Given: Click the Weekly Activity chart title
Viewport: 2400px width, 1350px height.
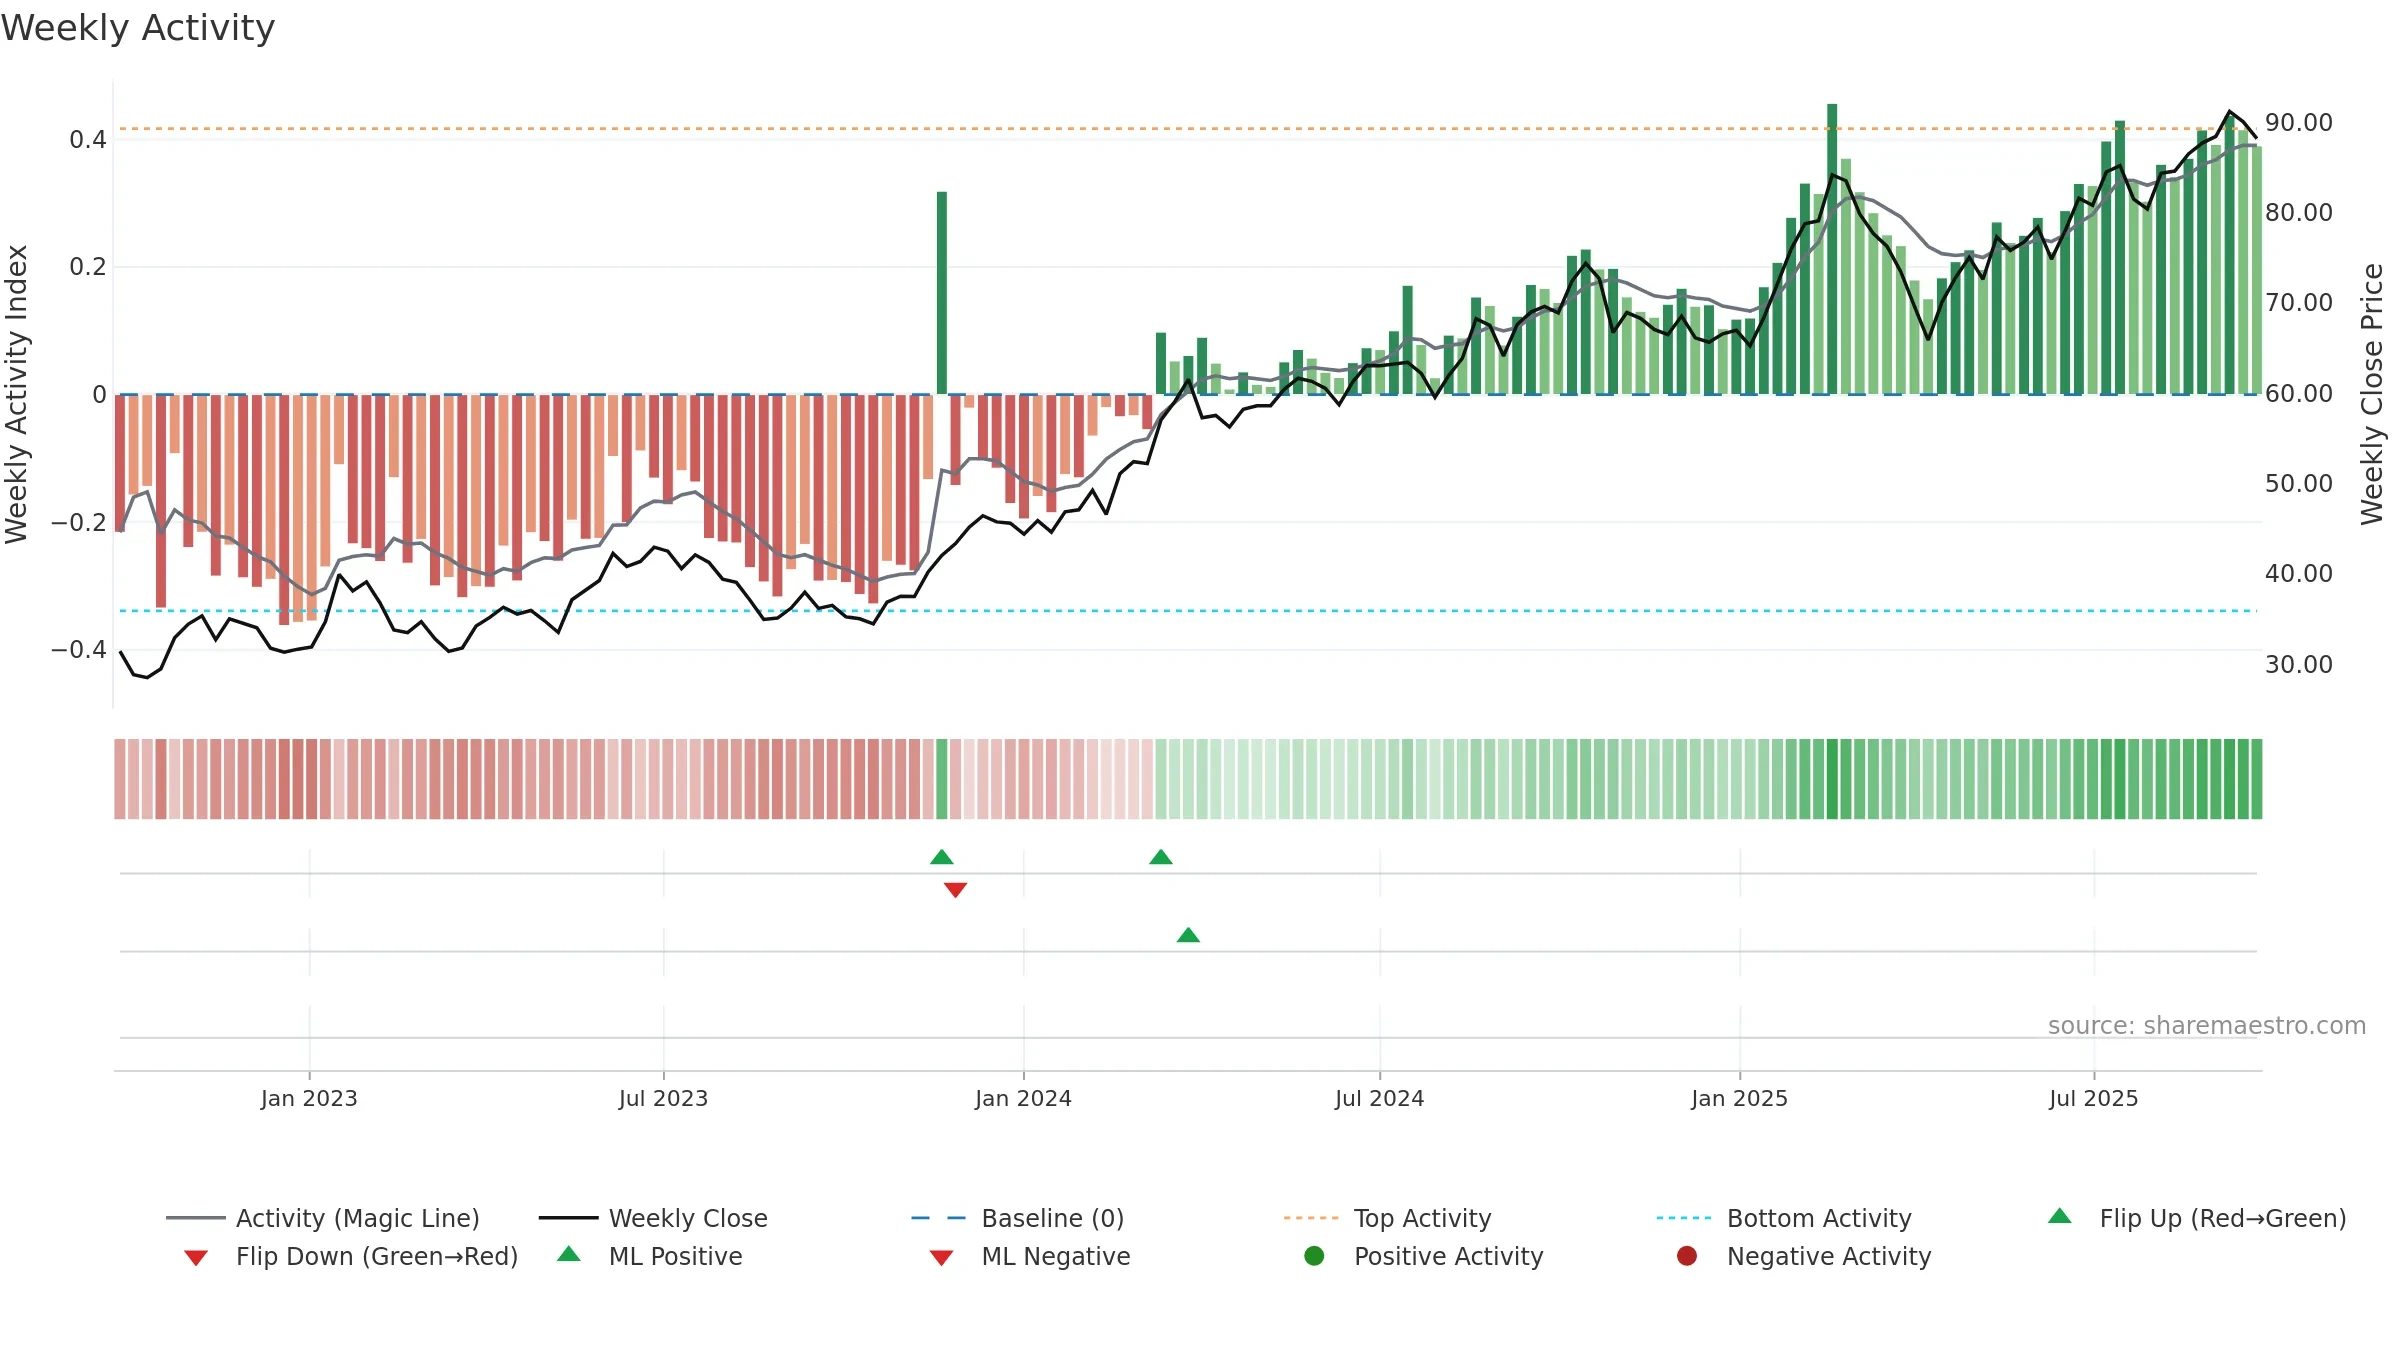Looking at the screenshot, I should click(138, 28).
